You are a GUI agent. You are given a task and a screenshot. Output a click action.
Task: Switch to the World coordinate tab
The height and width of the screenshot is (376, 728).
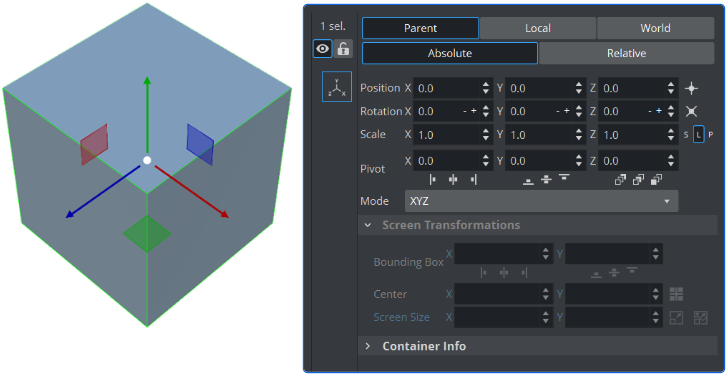[x=655, y=28]
